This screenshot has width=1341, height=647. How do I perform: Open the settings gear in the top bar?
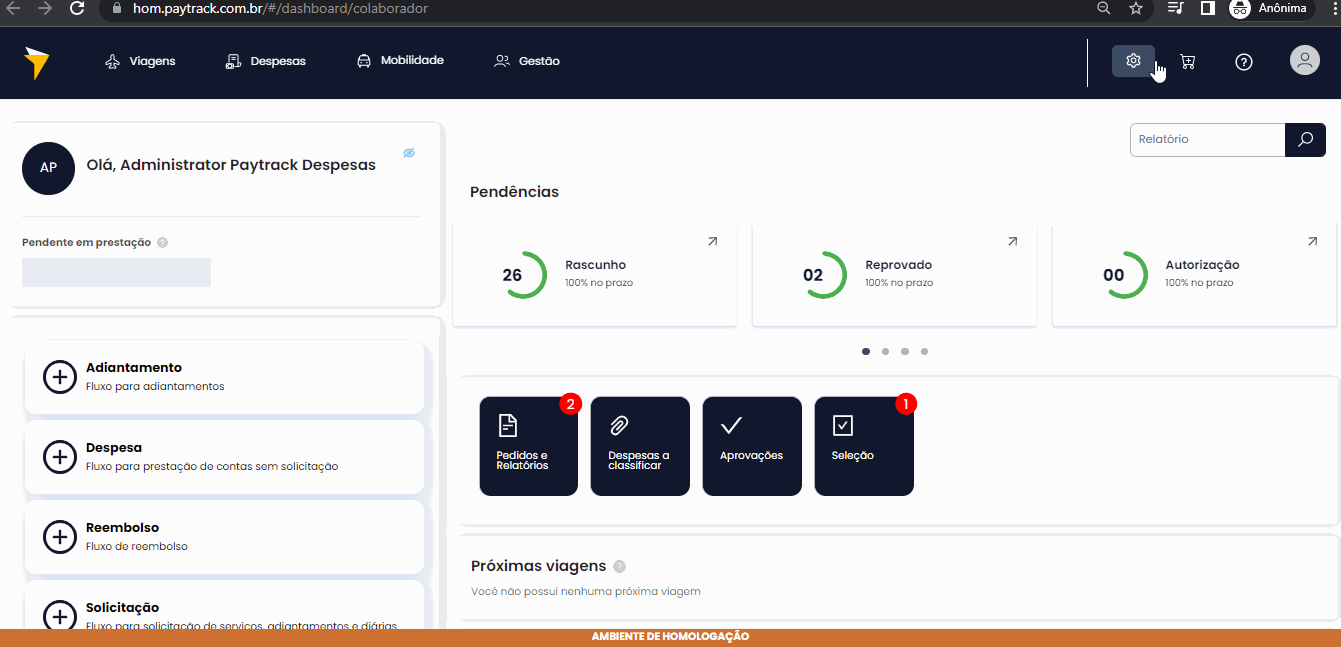pos(1133,61)
